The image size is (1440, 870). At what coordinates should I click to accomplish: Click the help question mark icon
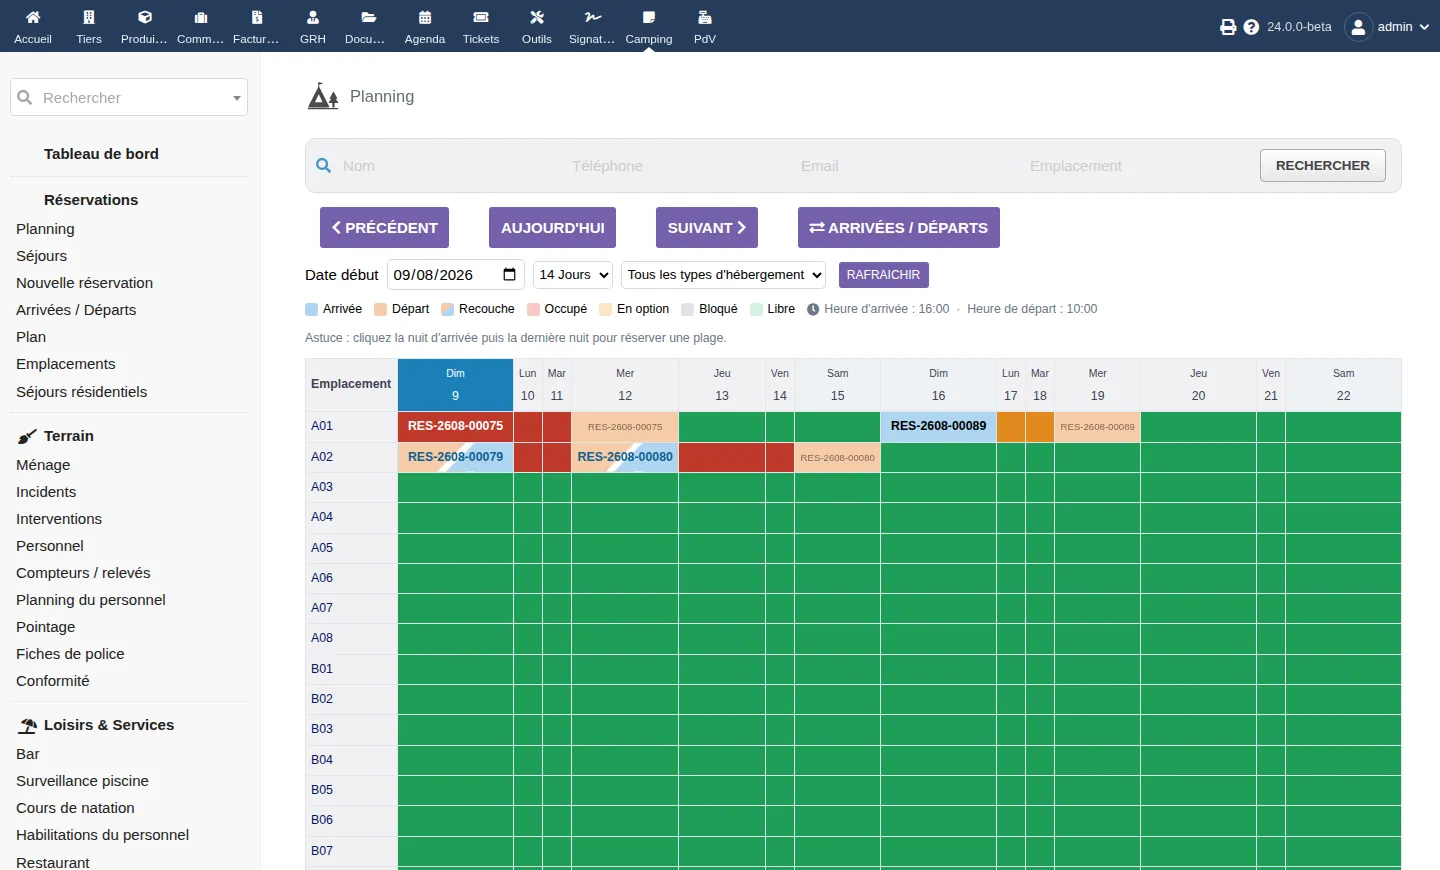click(1251, 27)
